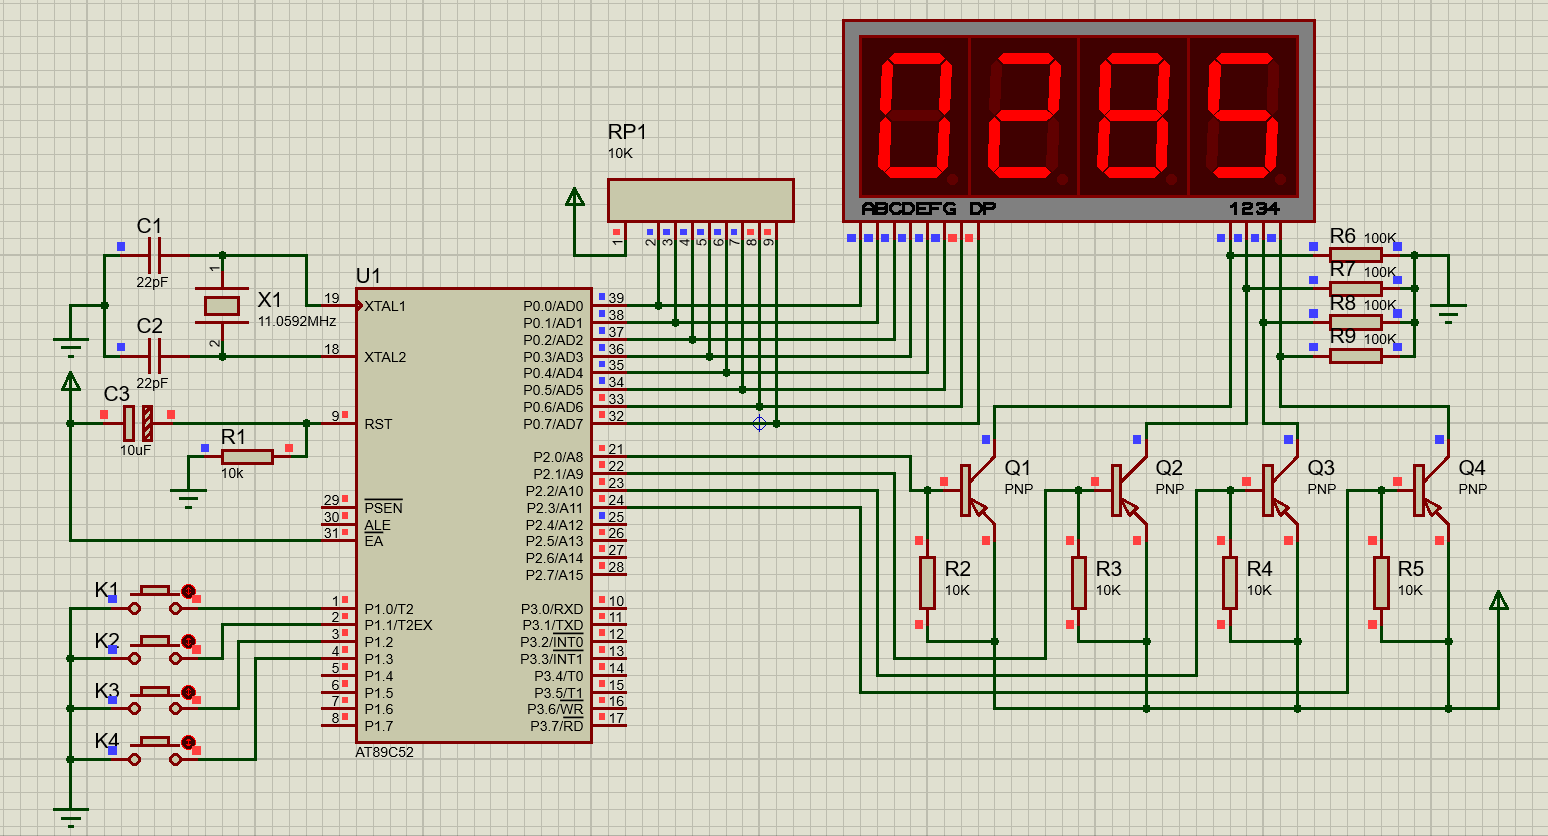Click the Q4 PNP transistor symbol
The image size is (1548, 836).
[1423, 490]
